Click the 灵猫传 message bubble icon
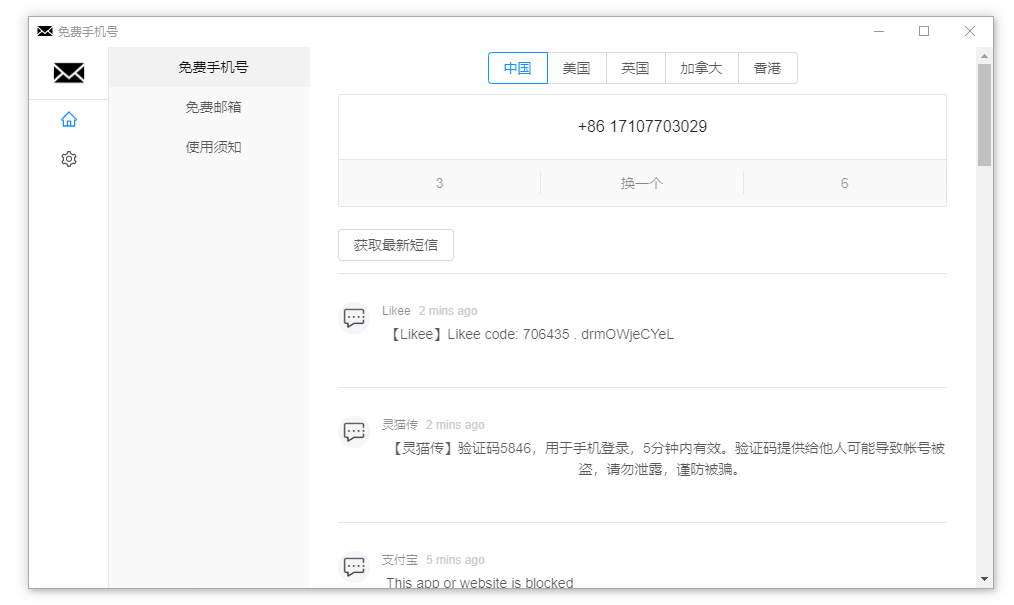Viewport: 1014px width, 605px height. coord(354,432)
